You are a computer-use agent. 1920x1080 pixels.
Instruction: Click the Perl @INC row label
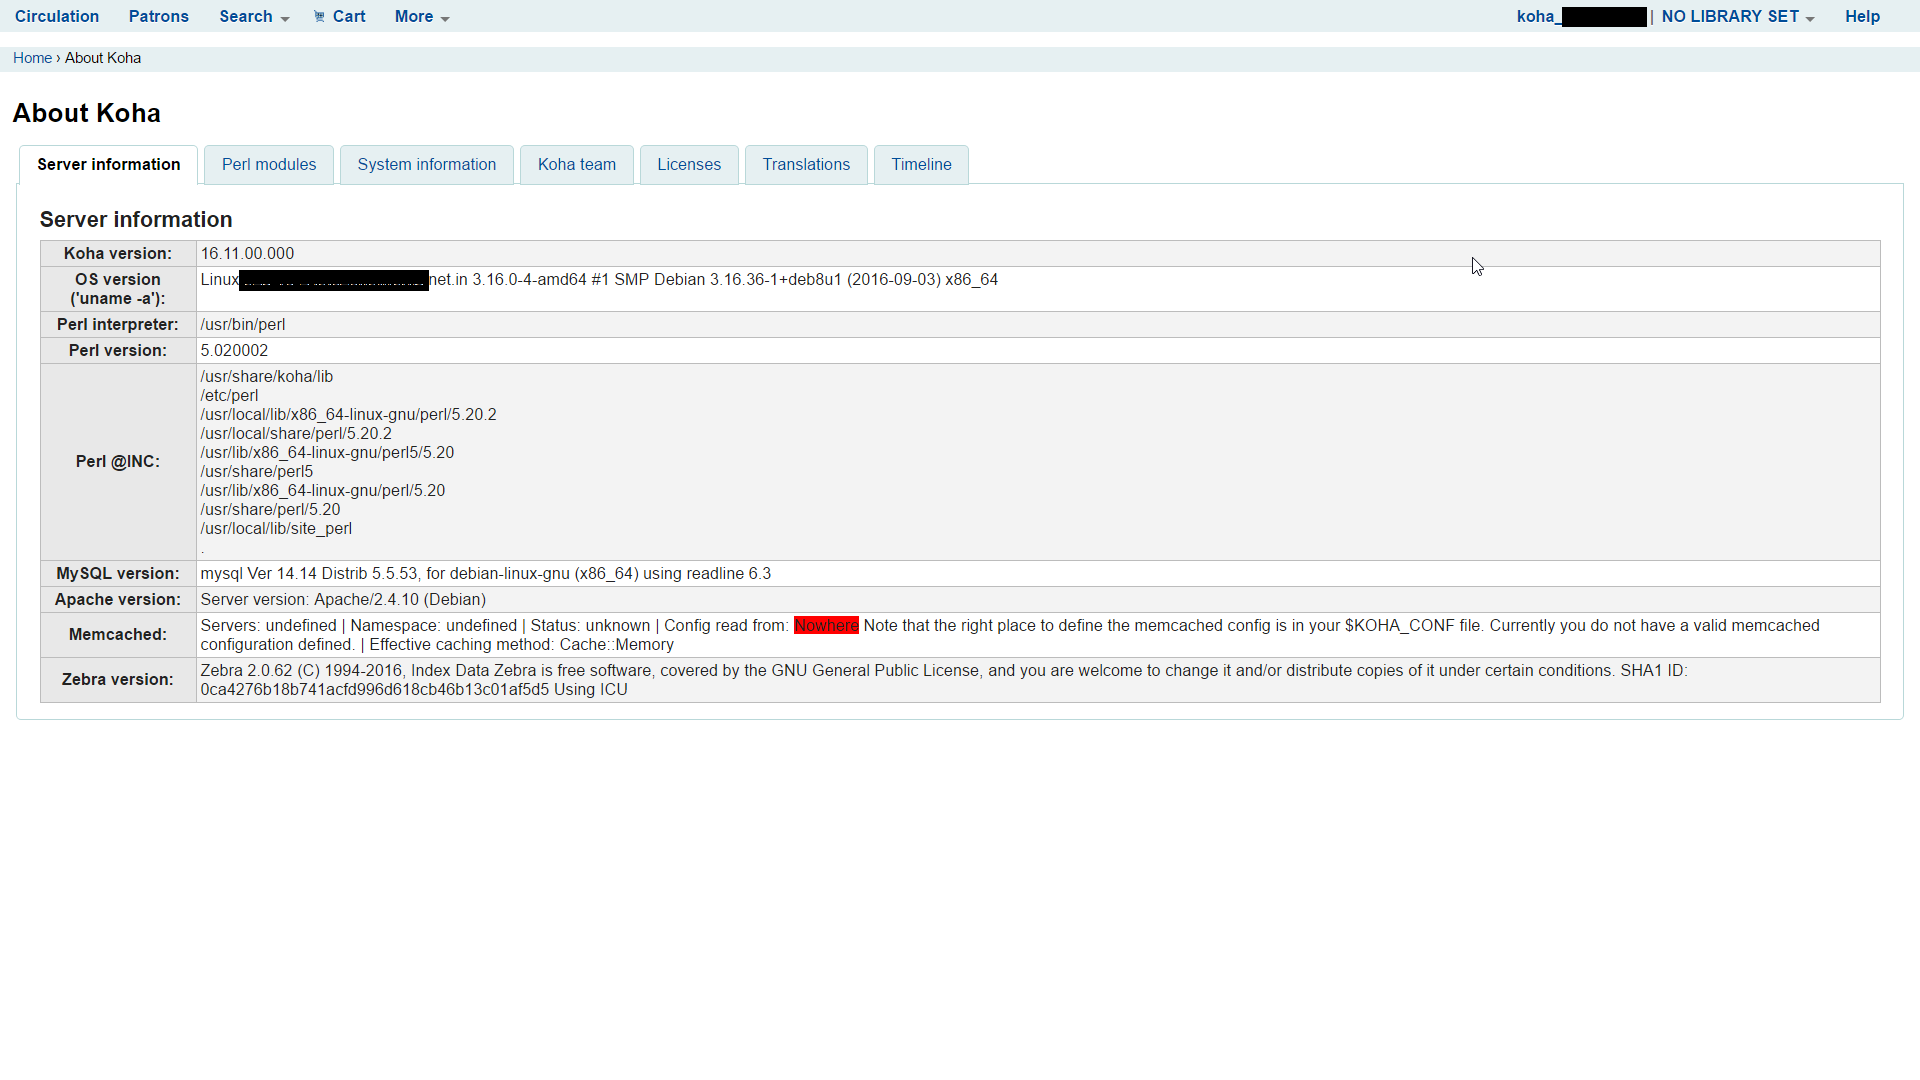(x=118, y=462)
